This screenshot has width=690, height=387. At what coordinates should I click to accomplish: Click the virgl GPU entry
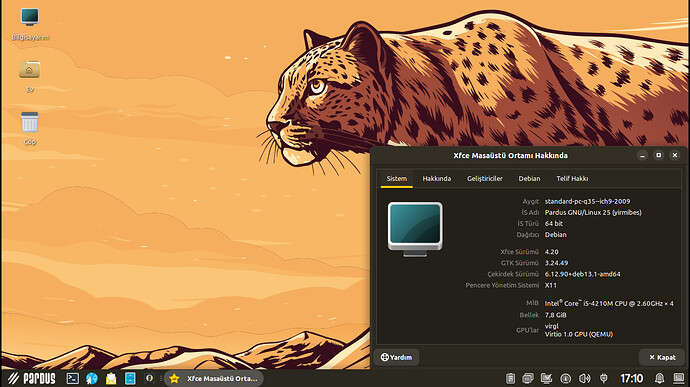[x=551, y=326]
